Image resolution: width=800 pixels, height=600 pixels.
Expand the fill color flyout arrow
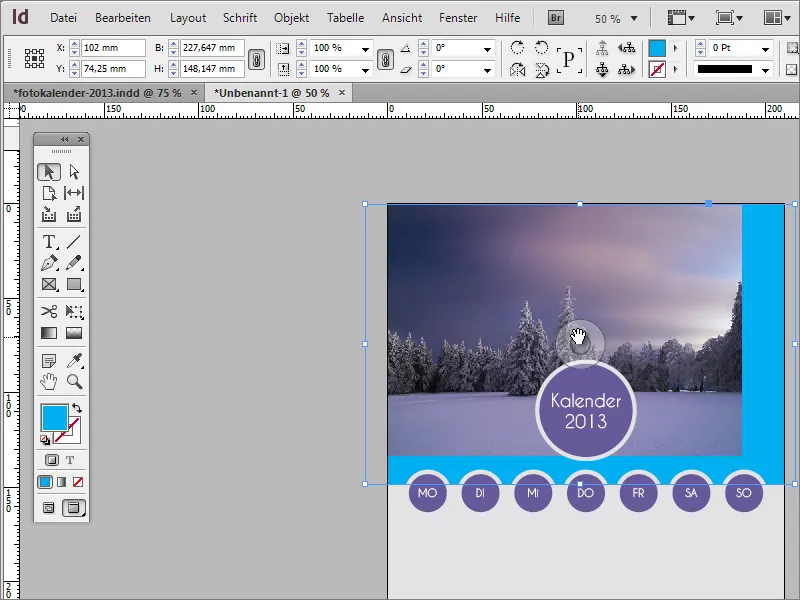[676, 48]
